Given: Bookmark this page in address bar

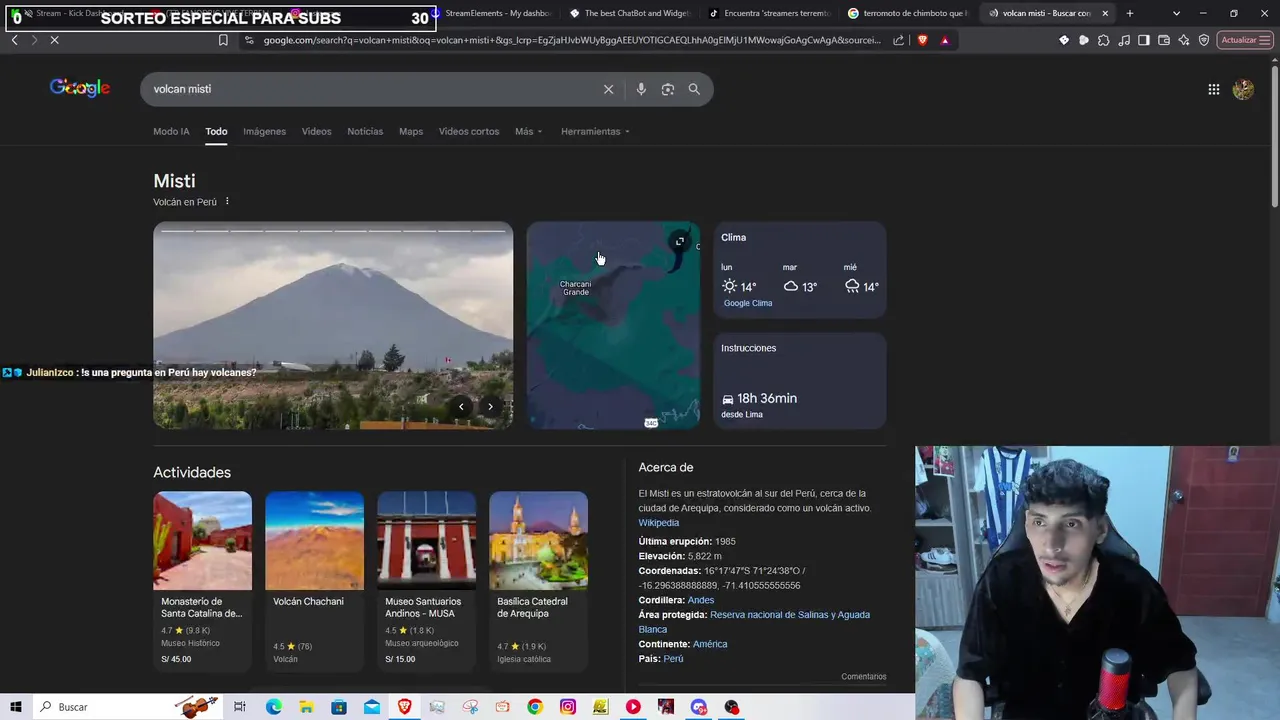Looking at the screenshot, I should pos(223,40).
